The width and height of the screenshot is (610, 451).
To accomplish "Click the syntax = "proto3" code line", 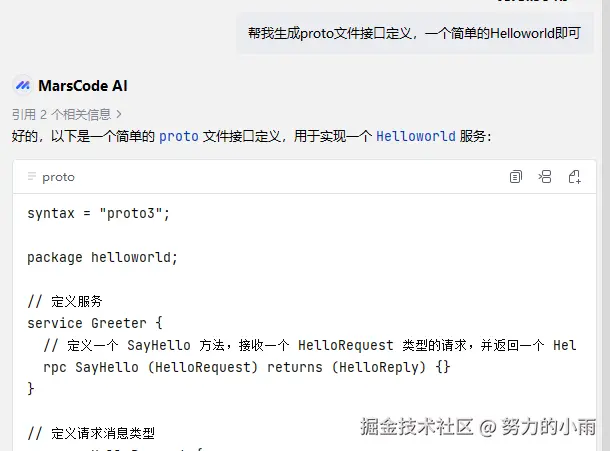I will pos(99,213).
